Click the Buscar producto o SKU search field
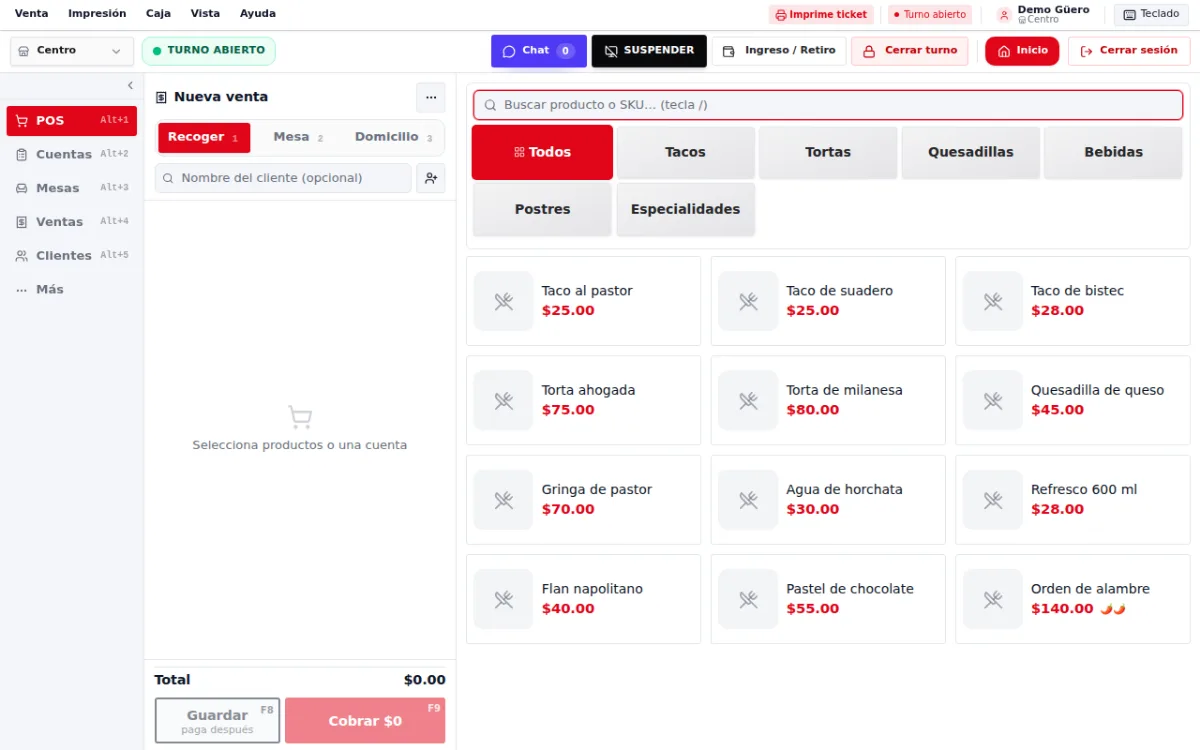This screenshot has width=1200, height=750. 828,105
